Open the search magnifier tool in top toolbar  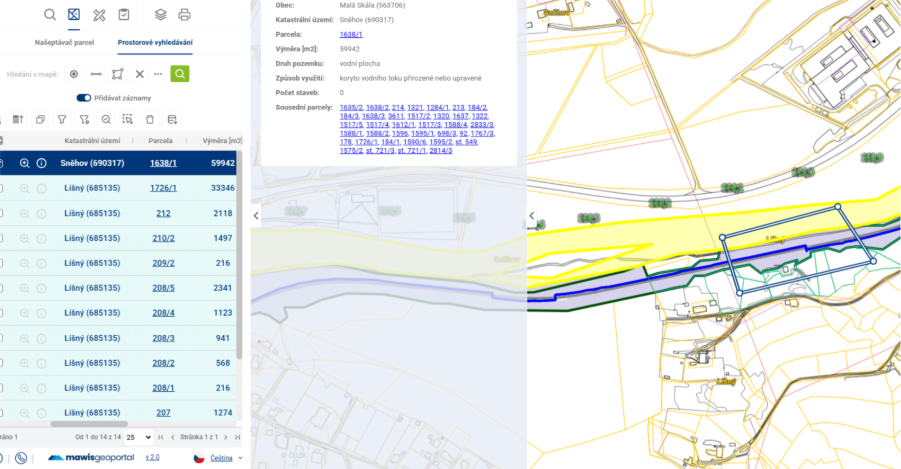tap(50, 15)
